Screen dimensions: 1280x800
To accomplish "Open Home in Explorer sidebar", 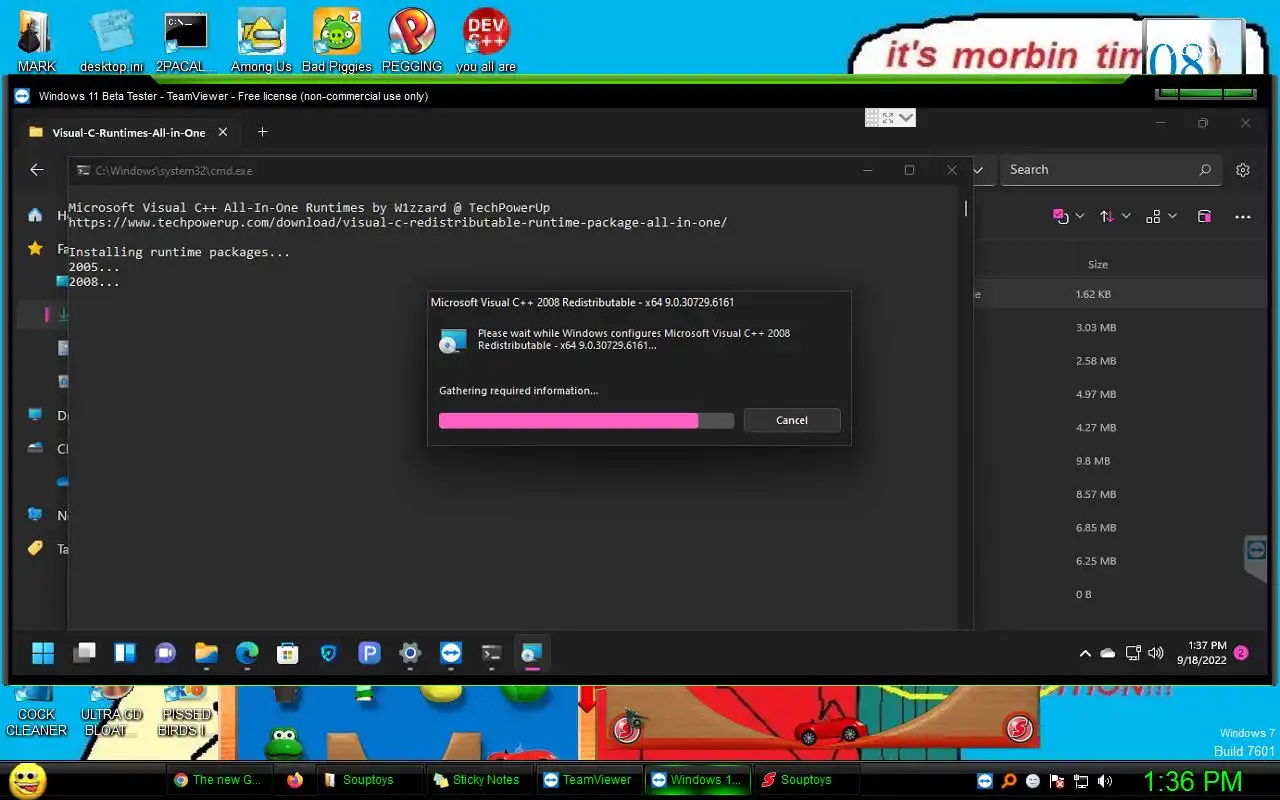I will point(36,215).
